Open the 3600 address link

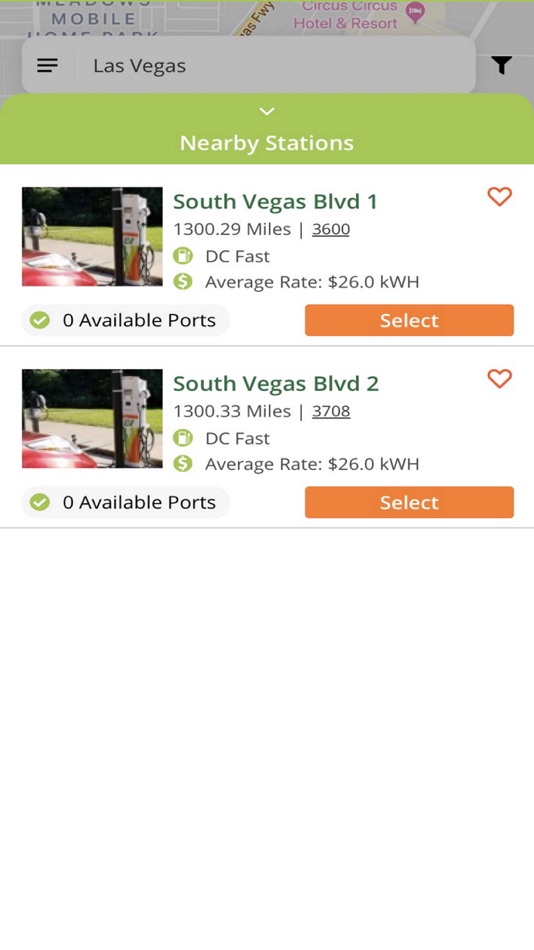(x=331, y=230)
